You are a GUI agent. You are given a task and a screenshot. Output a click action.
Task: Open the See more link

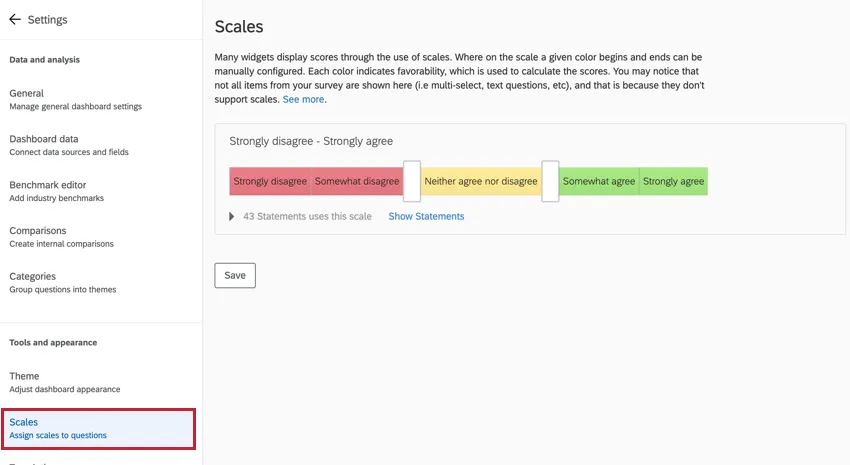click(x=303, y=100)
